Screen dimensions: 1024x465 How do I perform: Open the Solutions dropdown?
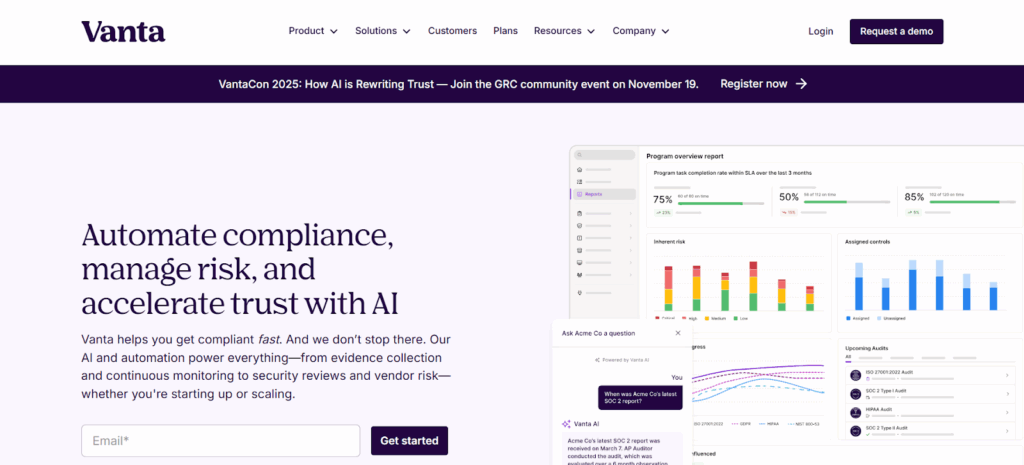[382, 31]
